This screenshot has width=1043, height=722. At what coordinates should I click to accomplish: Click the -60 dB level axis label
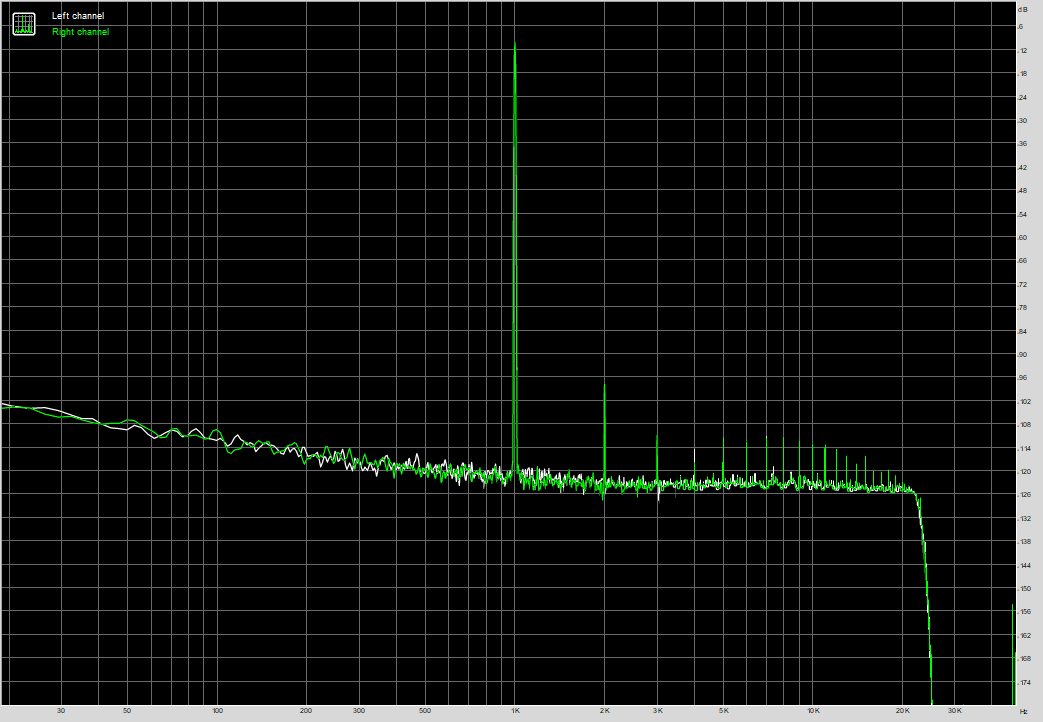pyautogui.click(x=1022, y=238)
